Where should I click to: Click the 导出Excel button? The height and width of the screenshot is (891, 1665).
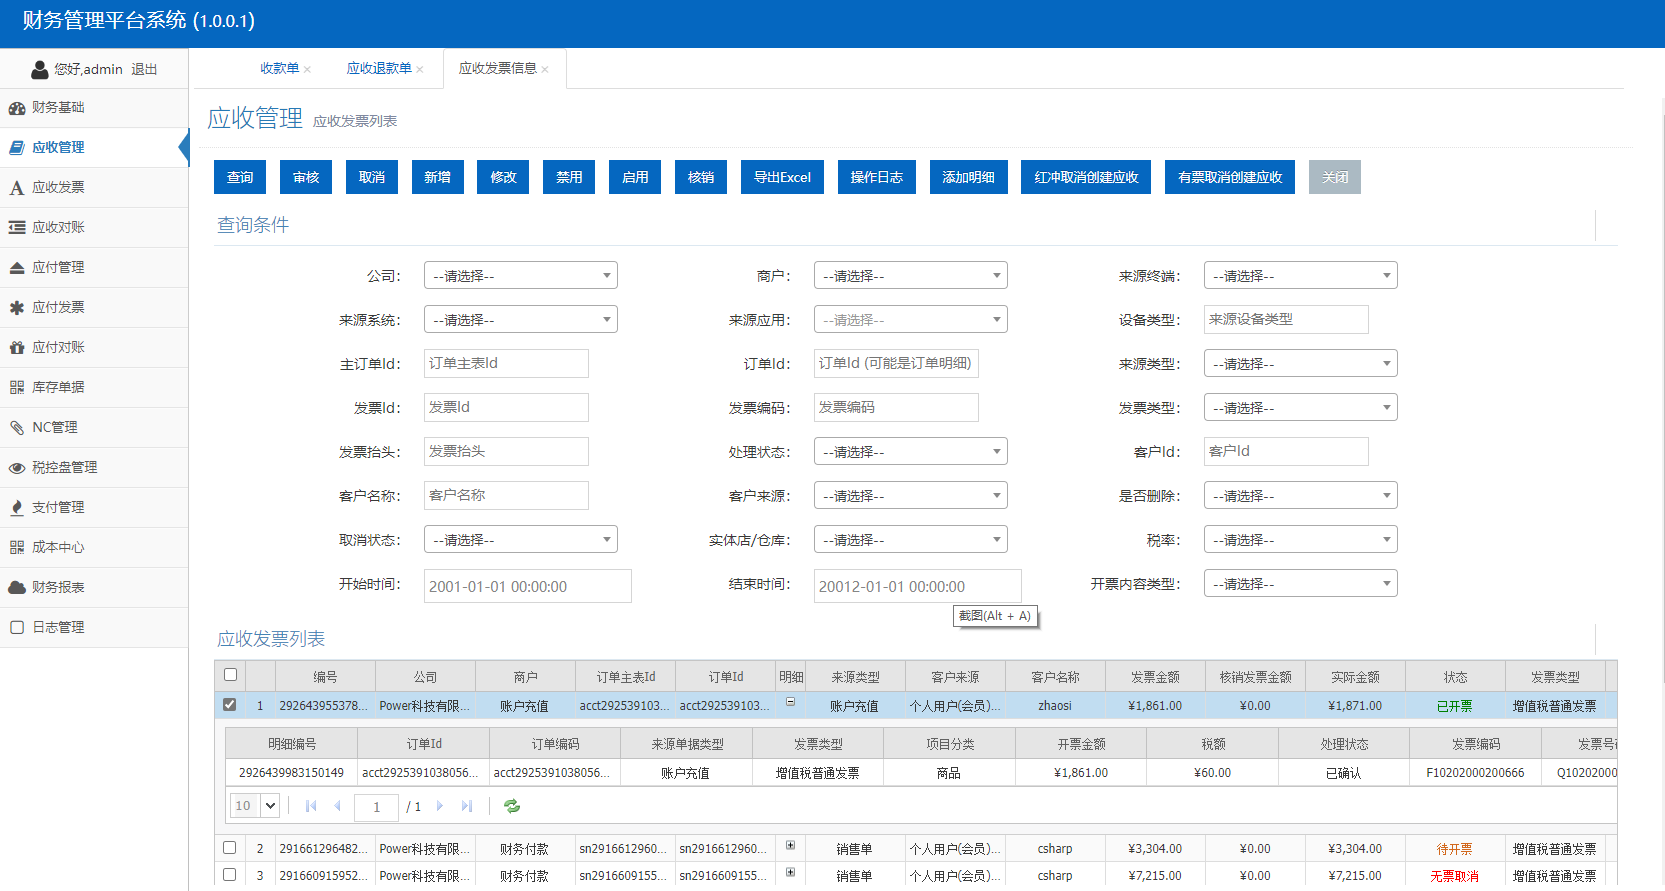(x=782, y=177)
